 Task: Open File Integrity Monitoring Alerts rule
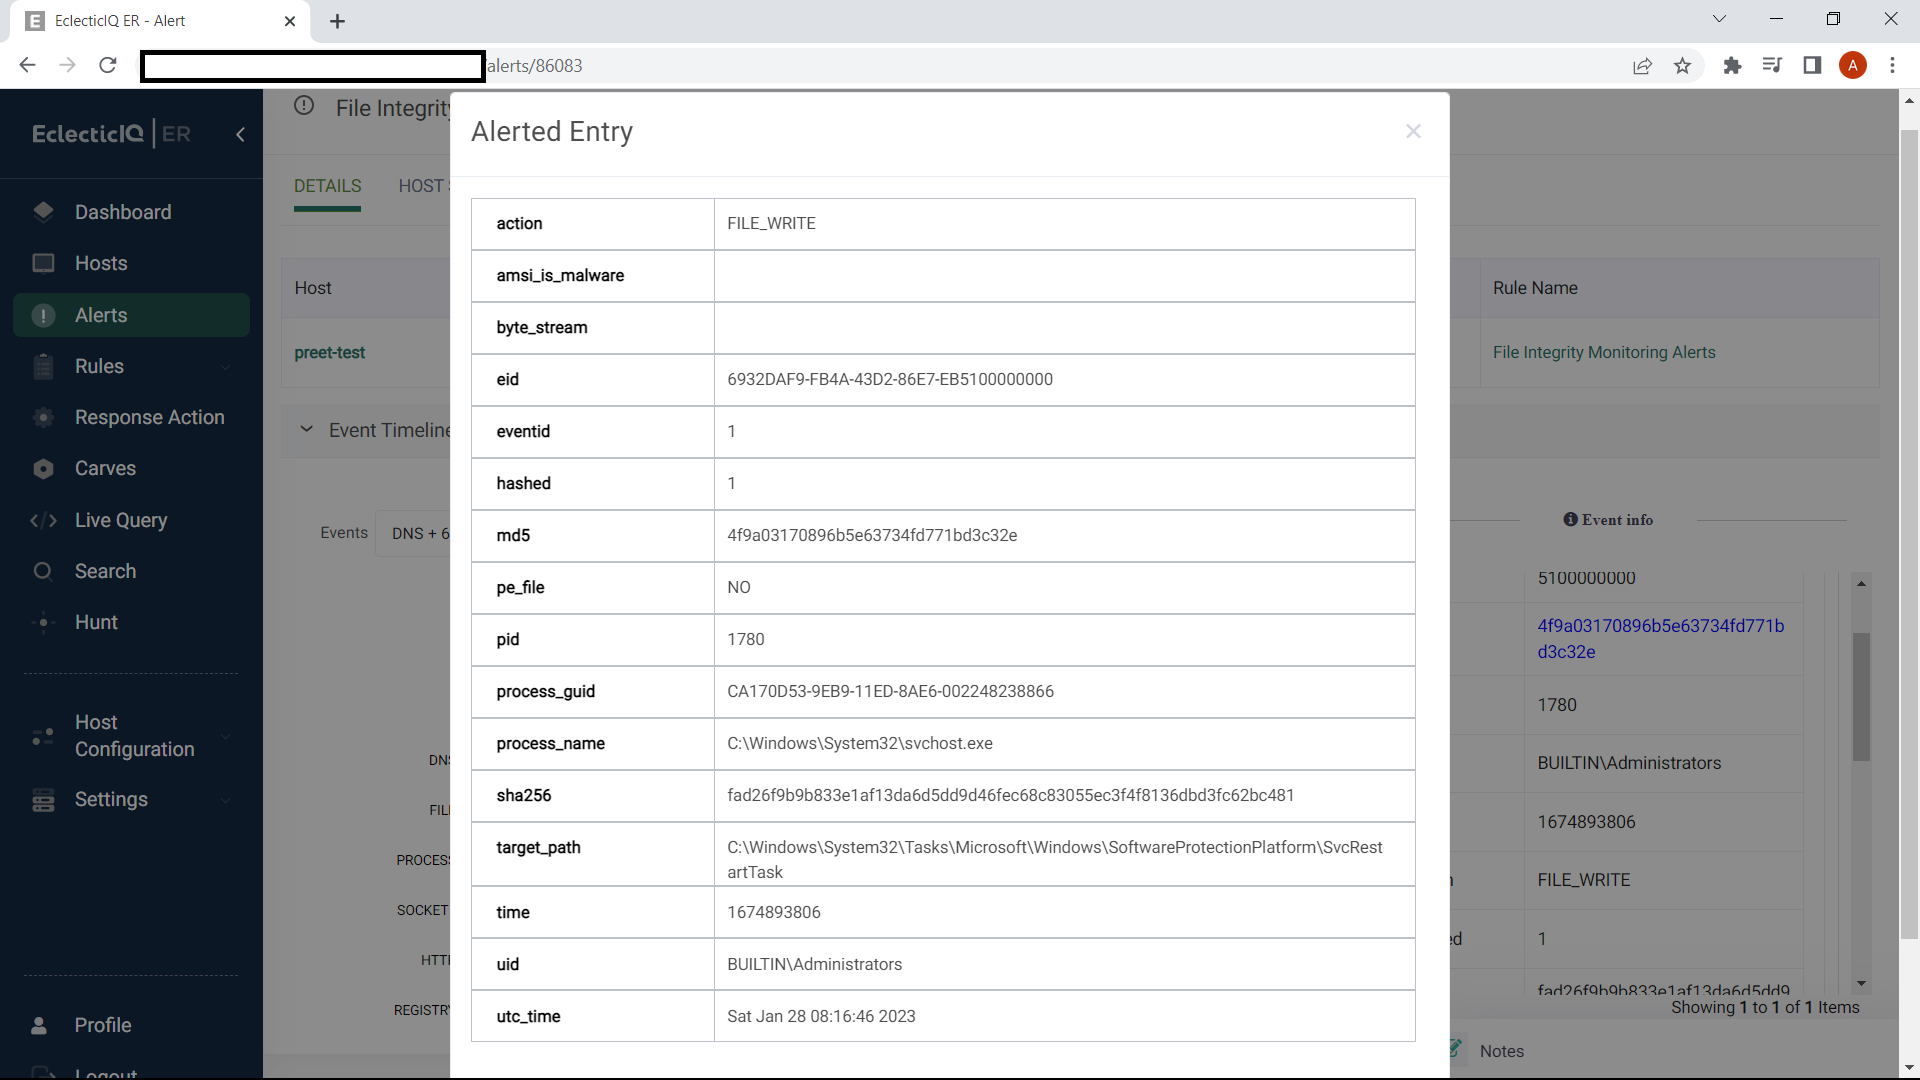pyautogui.click(x=1603, y=353)
